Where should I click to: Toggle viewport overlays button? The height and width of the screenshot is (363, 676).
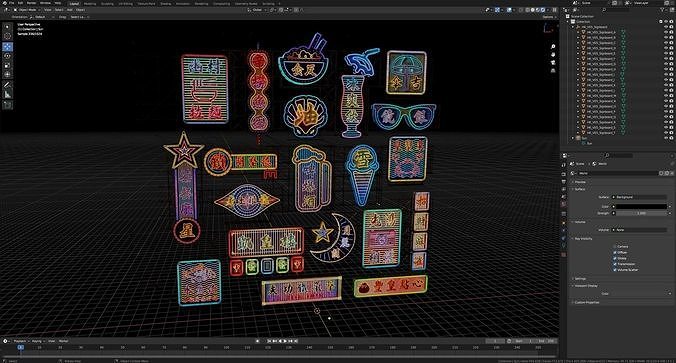point(509,9)
